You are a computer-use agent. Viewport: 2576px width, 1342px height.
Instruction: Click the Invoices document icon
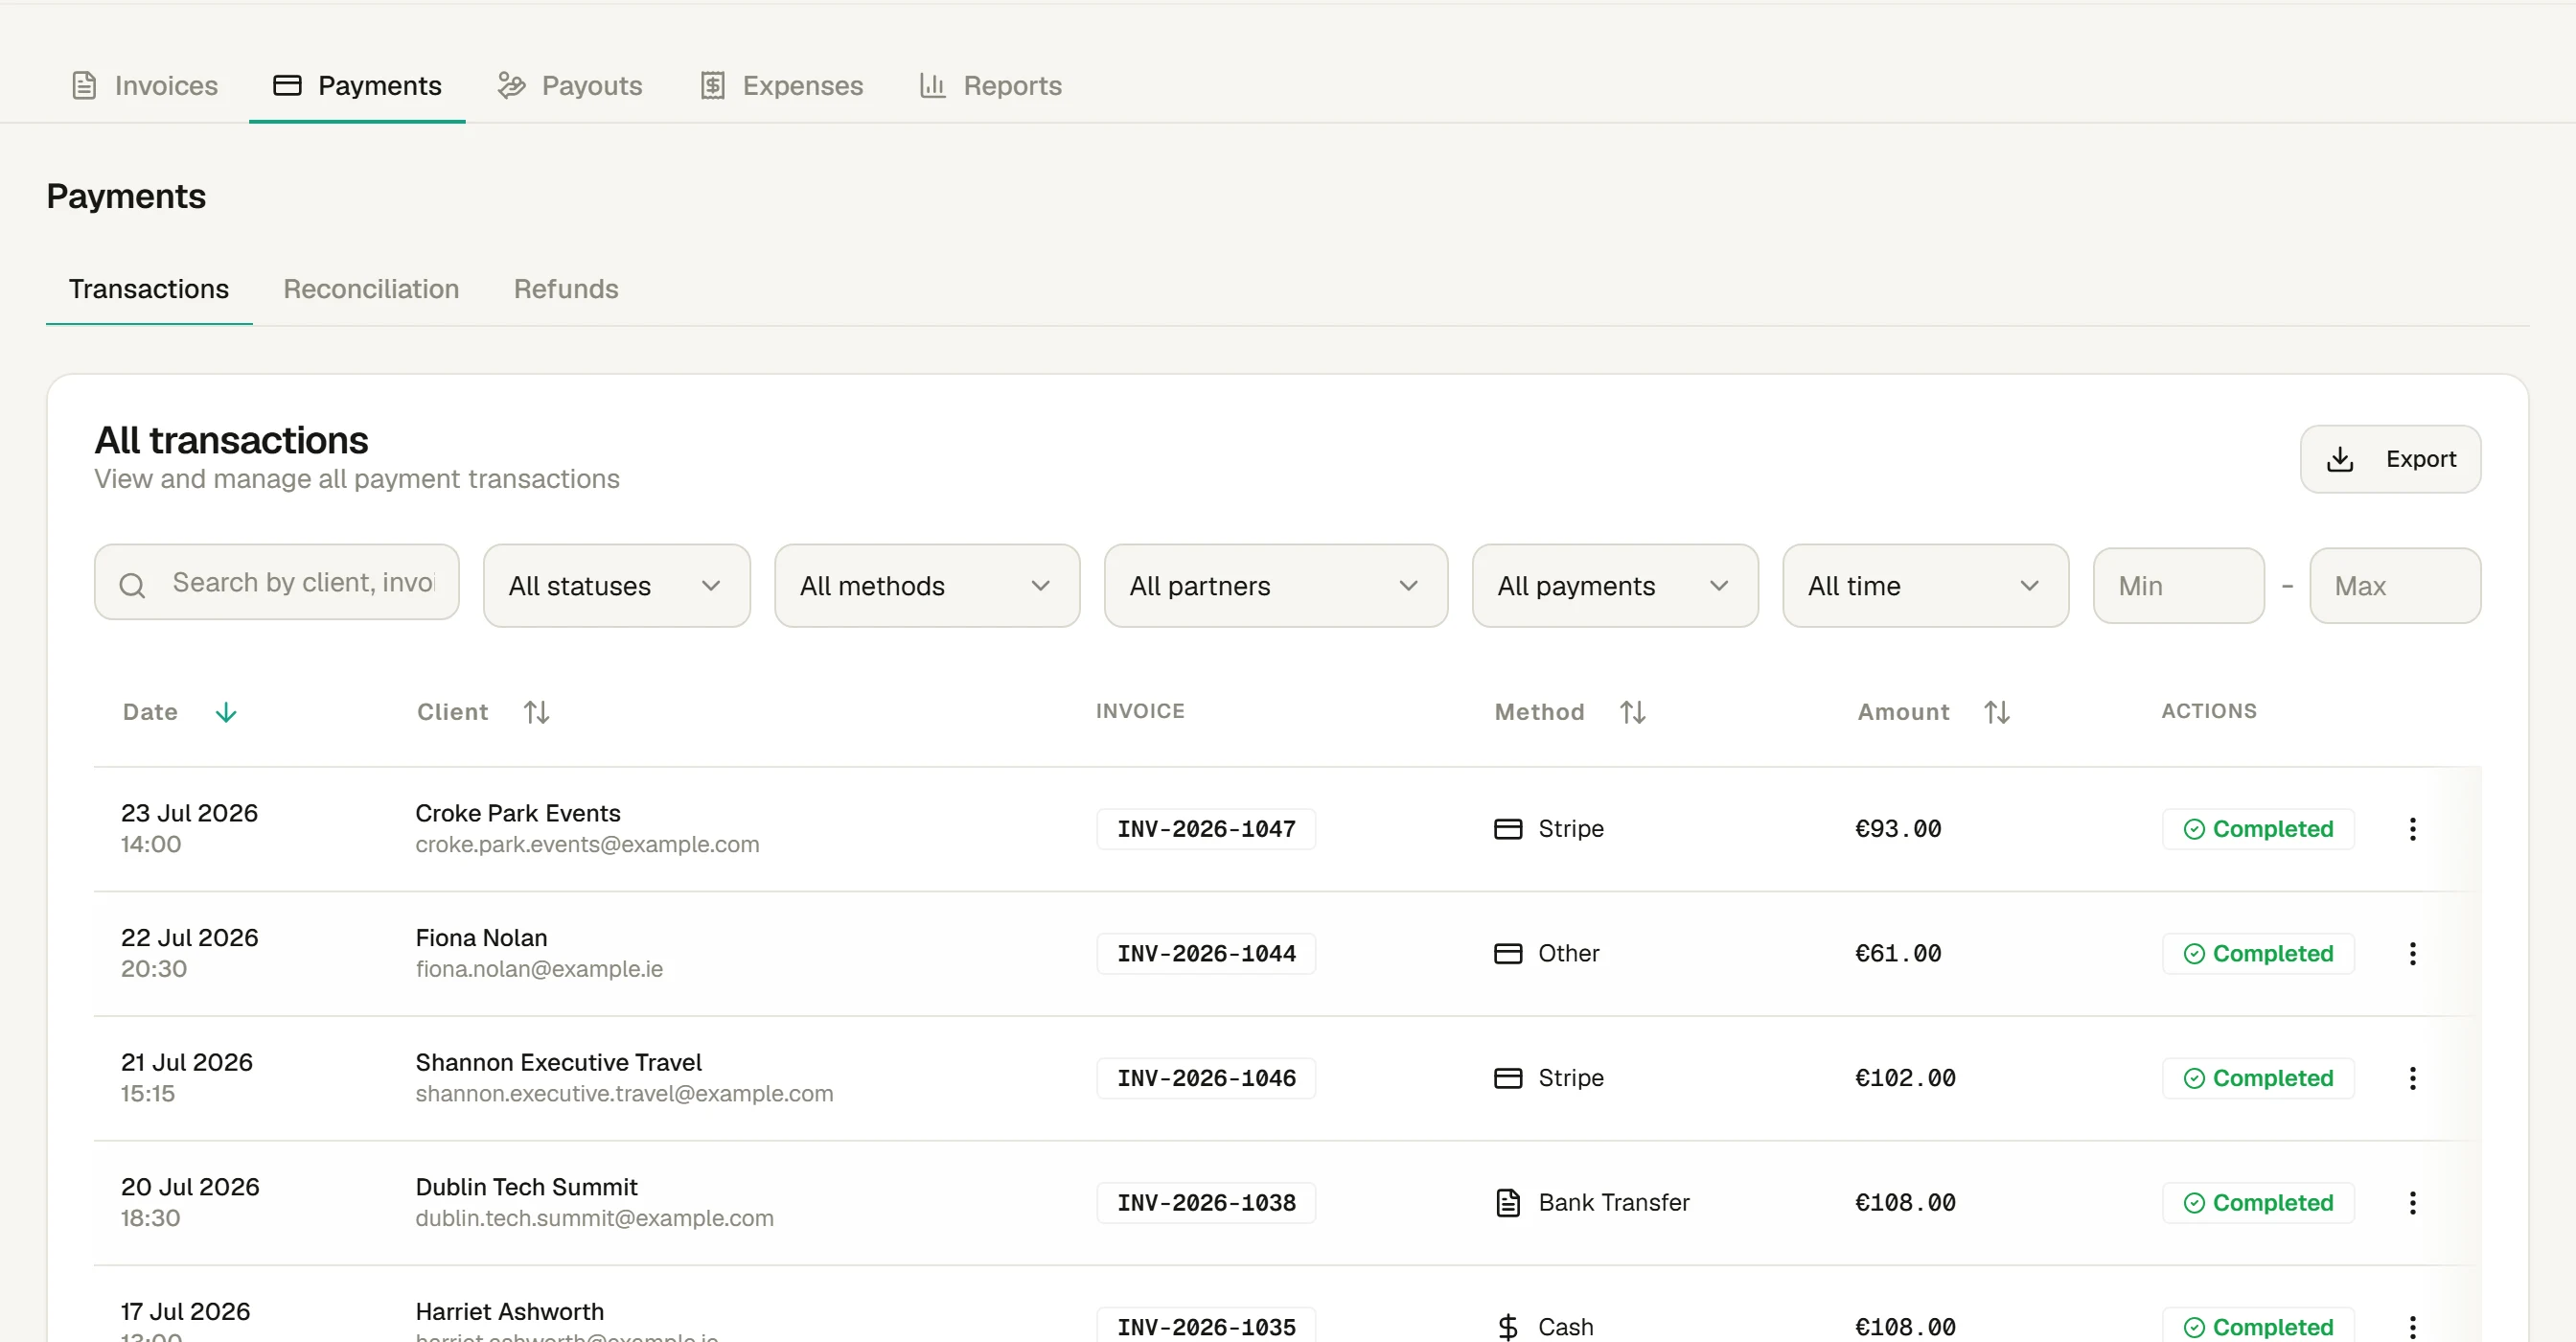coord(84,86)
